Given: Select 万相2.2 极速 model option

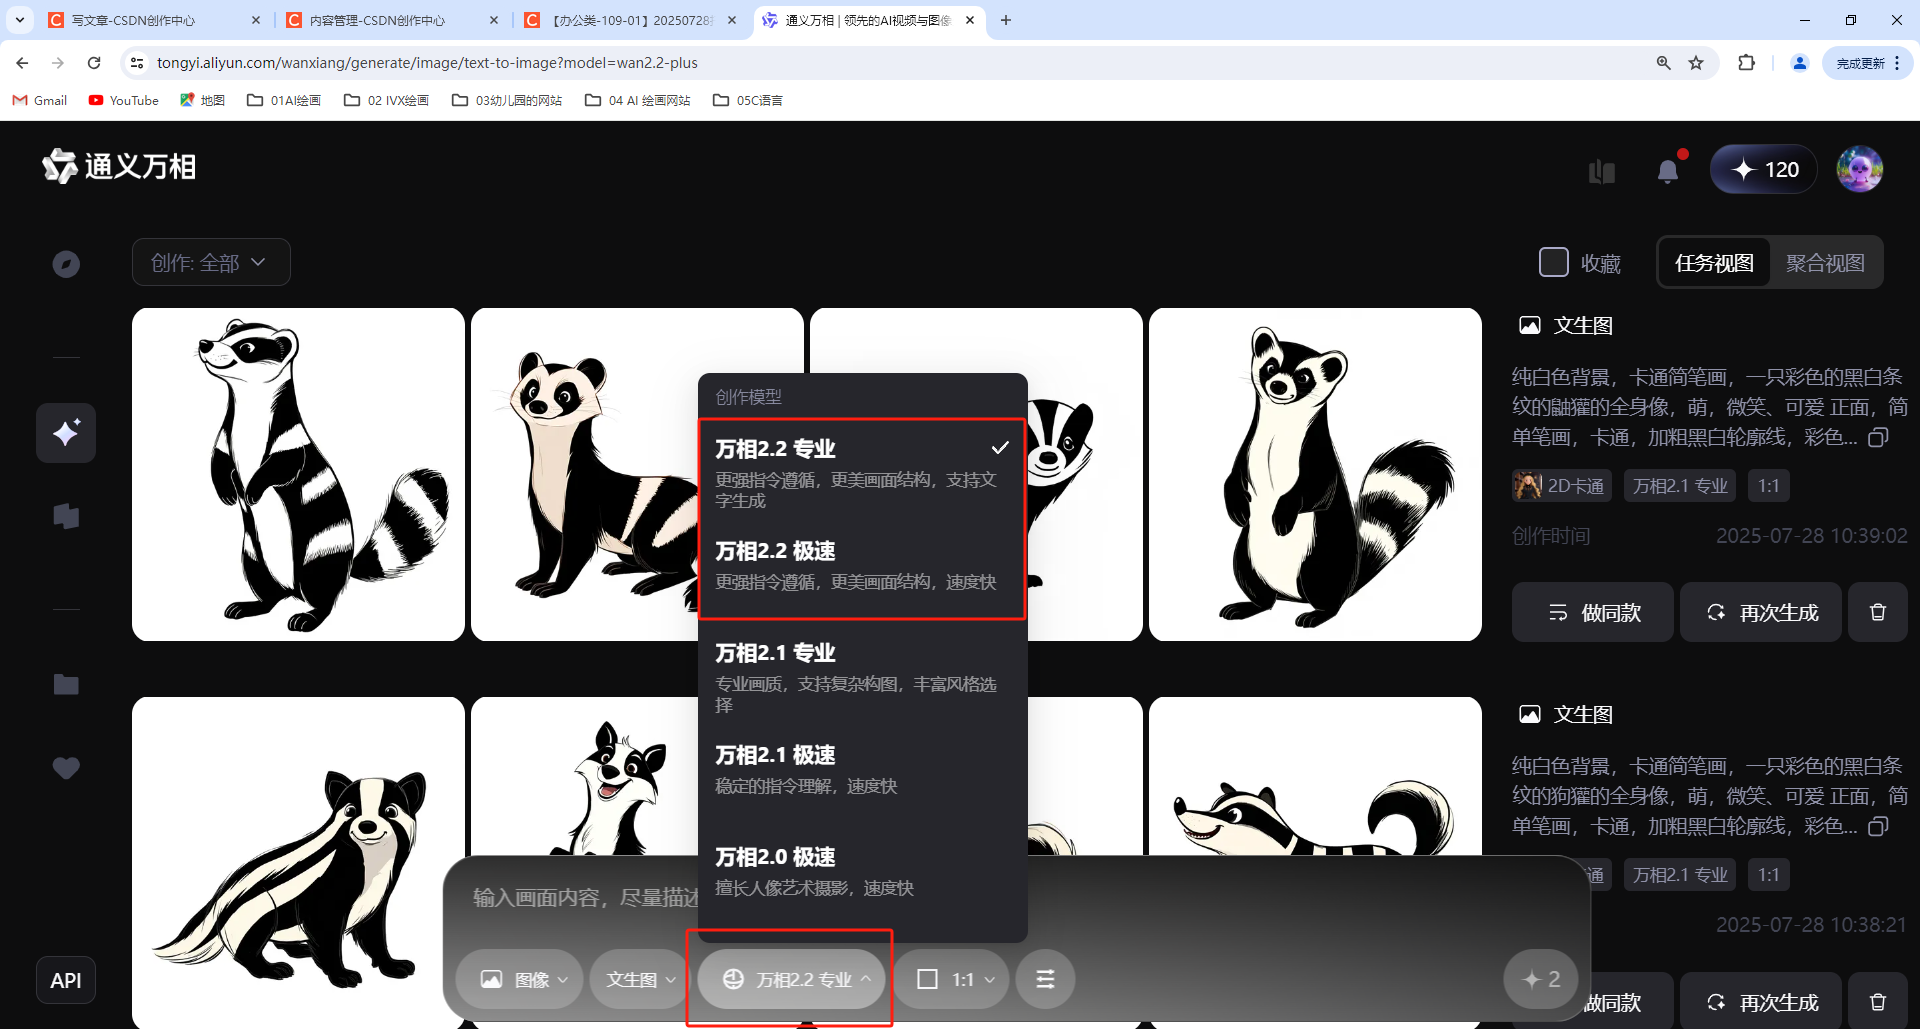Looking at the screenshot, I should pos(862,566).
